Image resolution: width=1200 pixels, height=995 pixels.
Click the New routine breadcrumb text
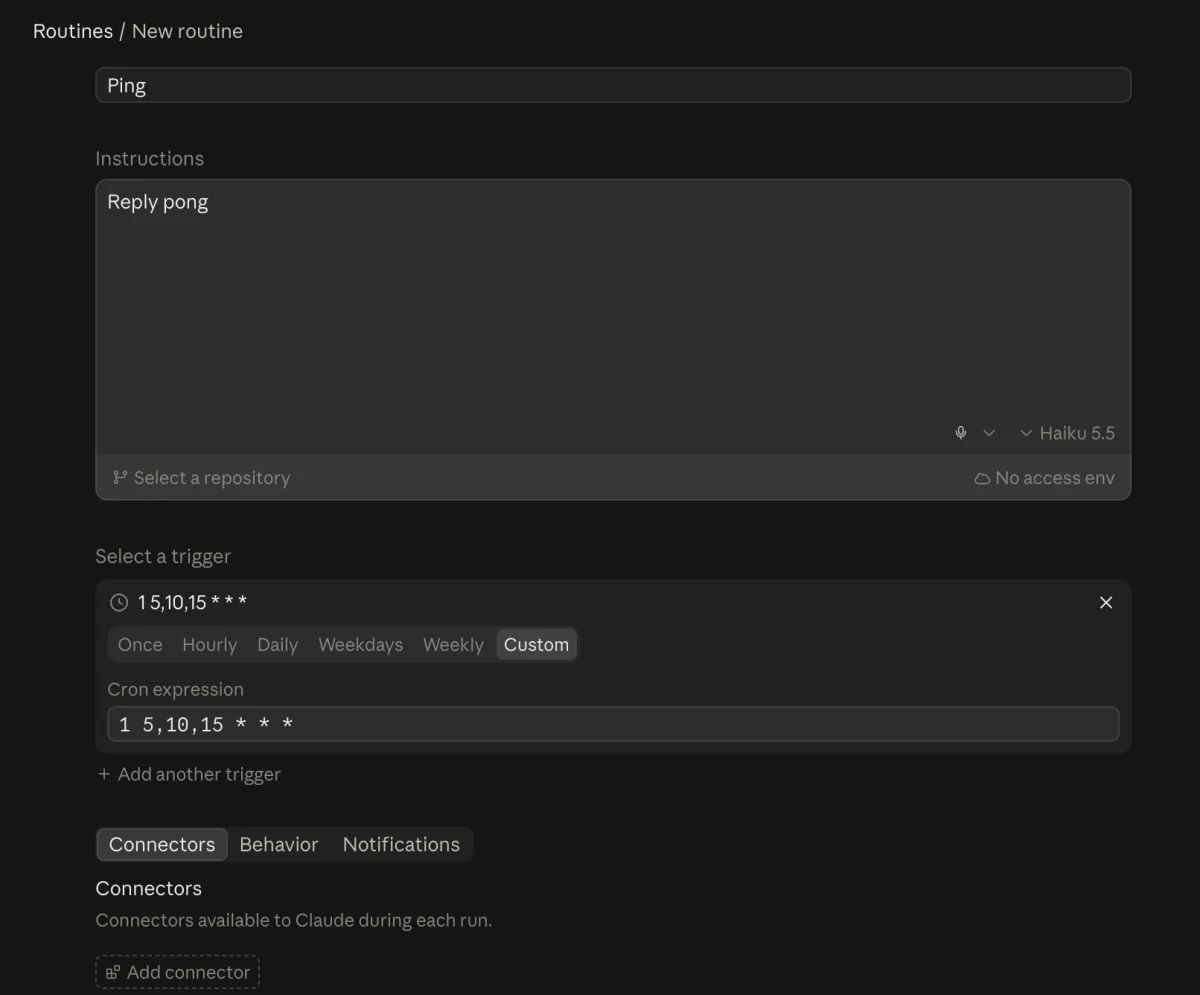(x=187, y=31)
